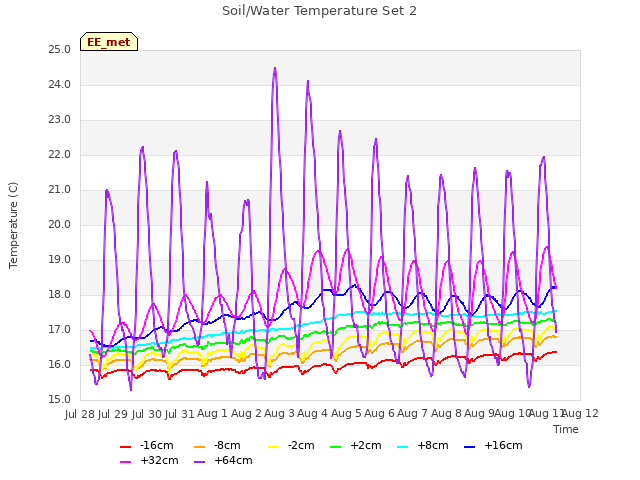
Task: Select the +16cm legend label
Action: click(503, 445)
